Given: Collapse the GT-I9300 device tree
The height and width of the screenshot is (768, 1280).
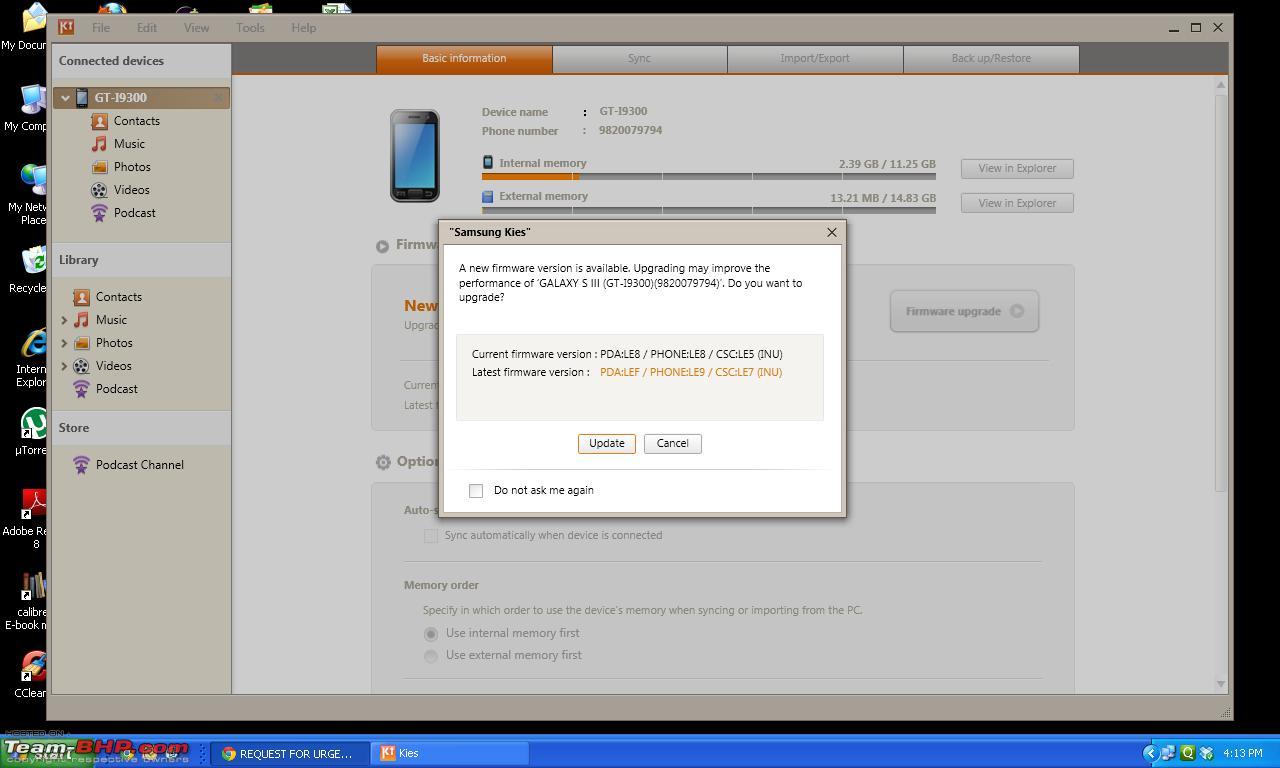Looking at the screenshot, I should [65, 98].
